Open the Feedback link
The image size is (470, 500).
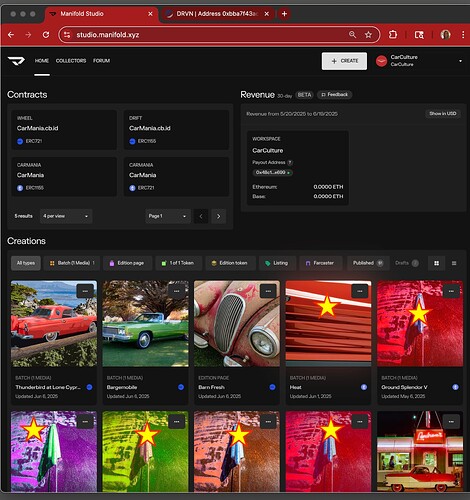coord(334,95)
